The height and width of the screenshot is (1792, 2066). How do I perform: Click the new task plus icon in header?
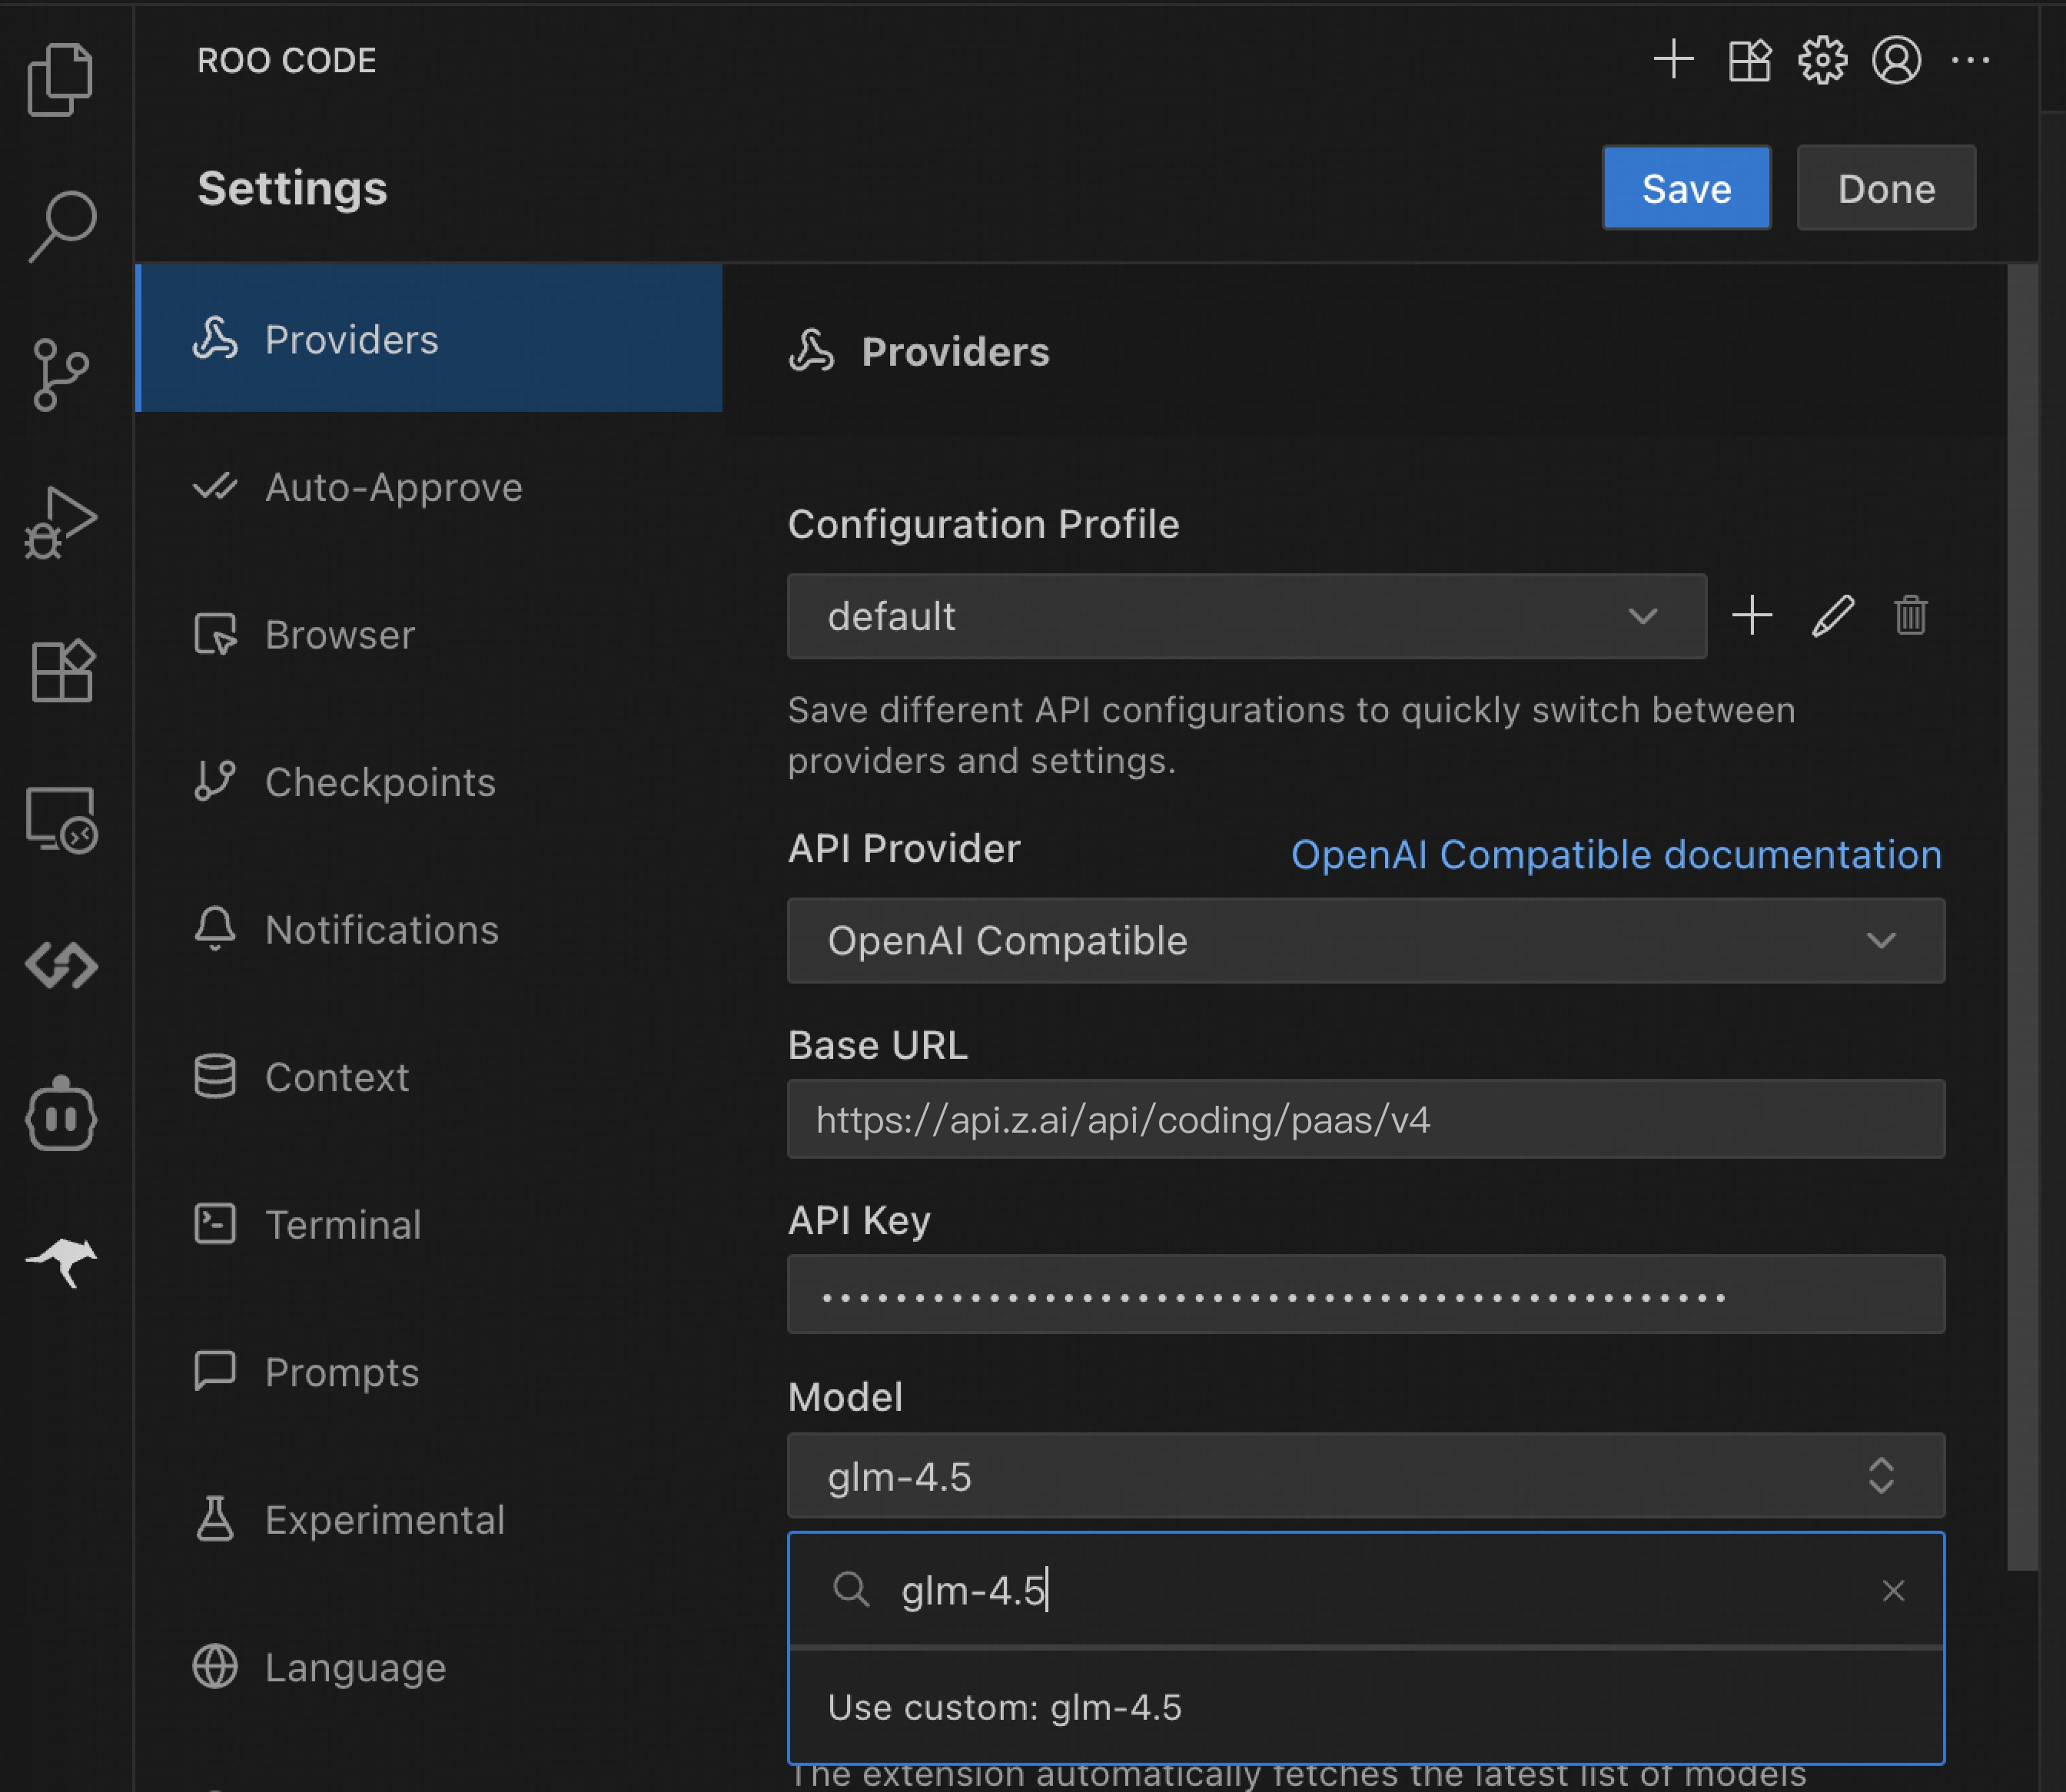1673,60
